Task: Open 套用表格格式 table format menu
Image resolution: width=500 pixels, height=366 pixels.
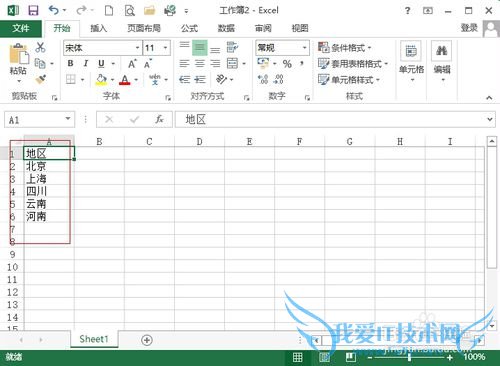Action: tap(353, 63)
